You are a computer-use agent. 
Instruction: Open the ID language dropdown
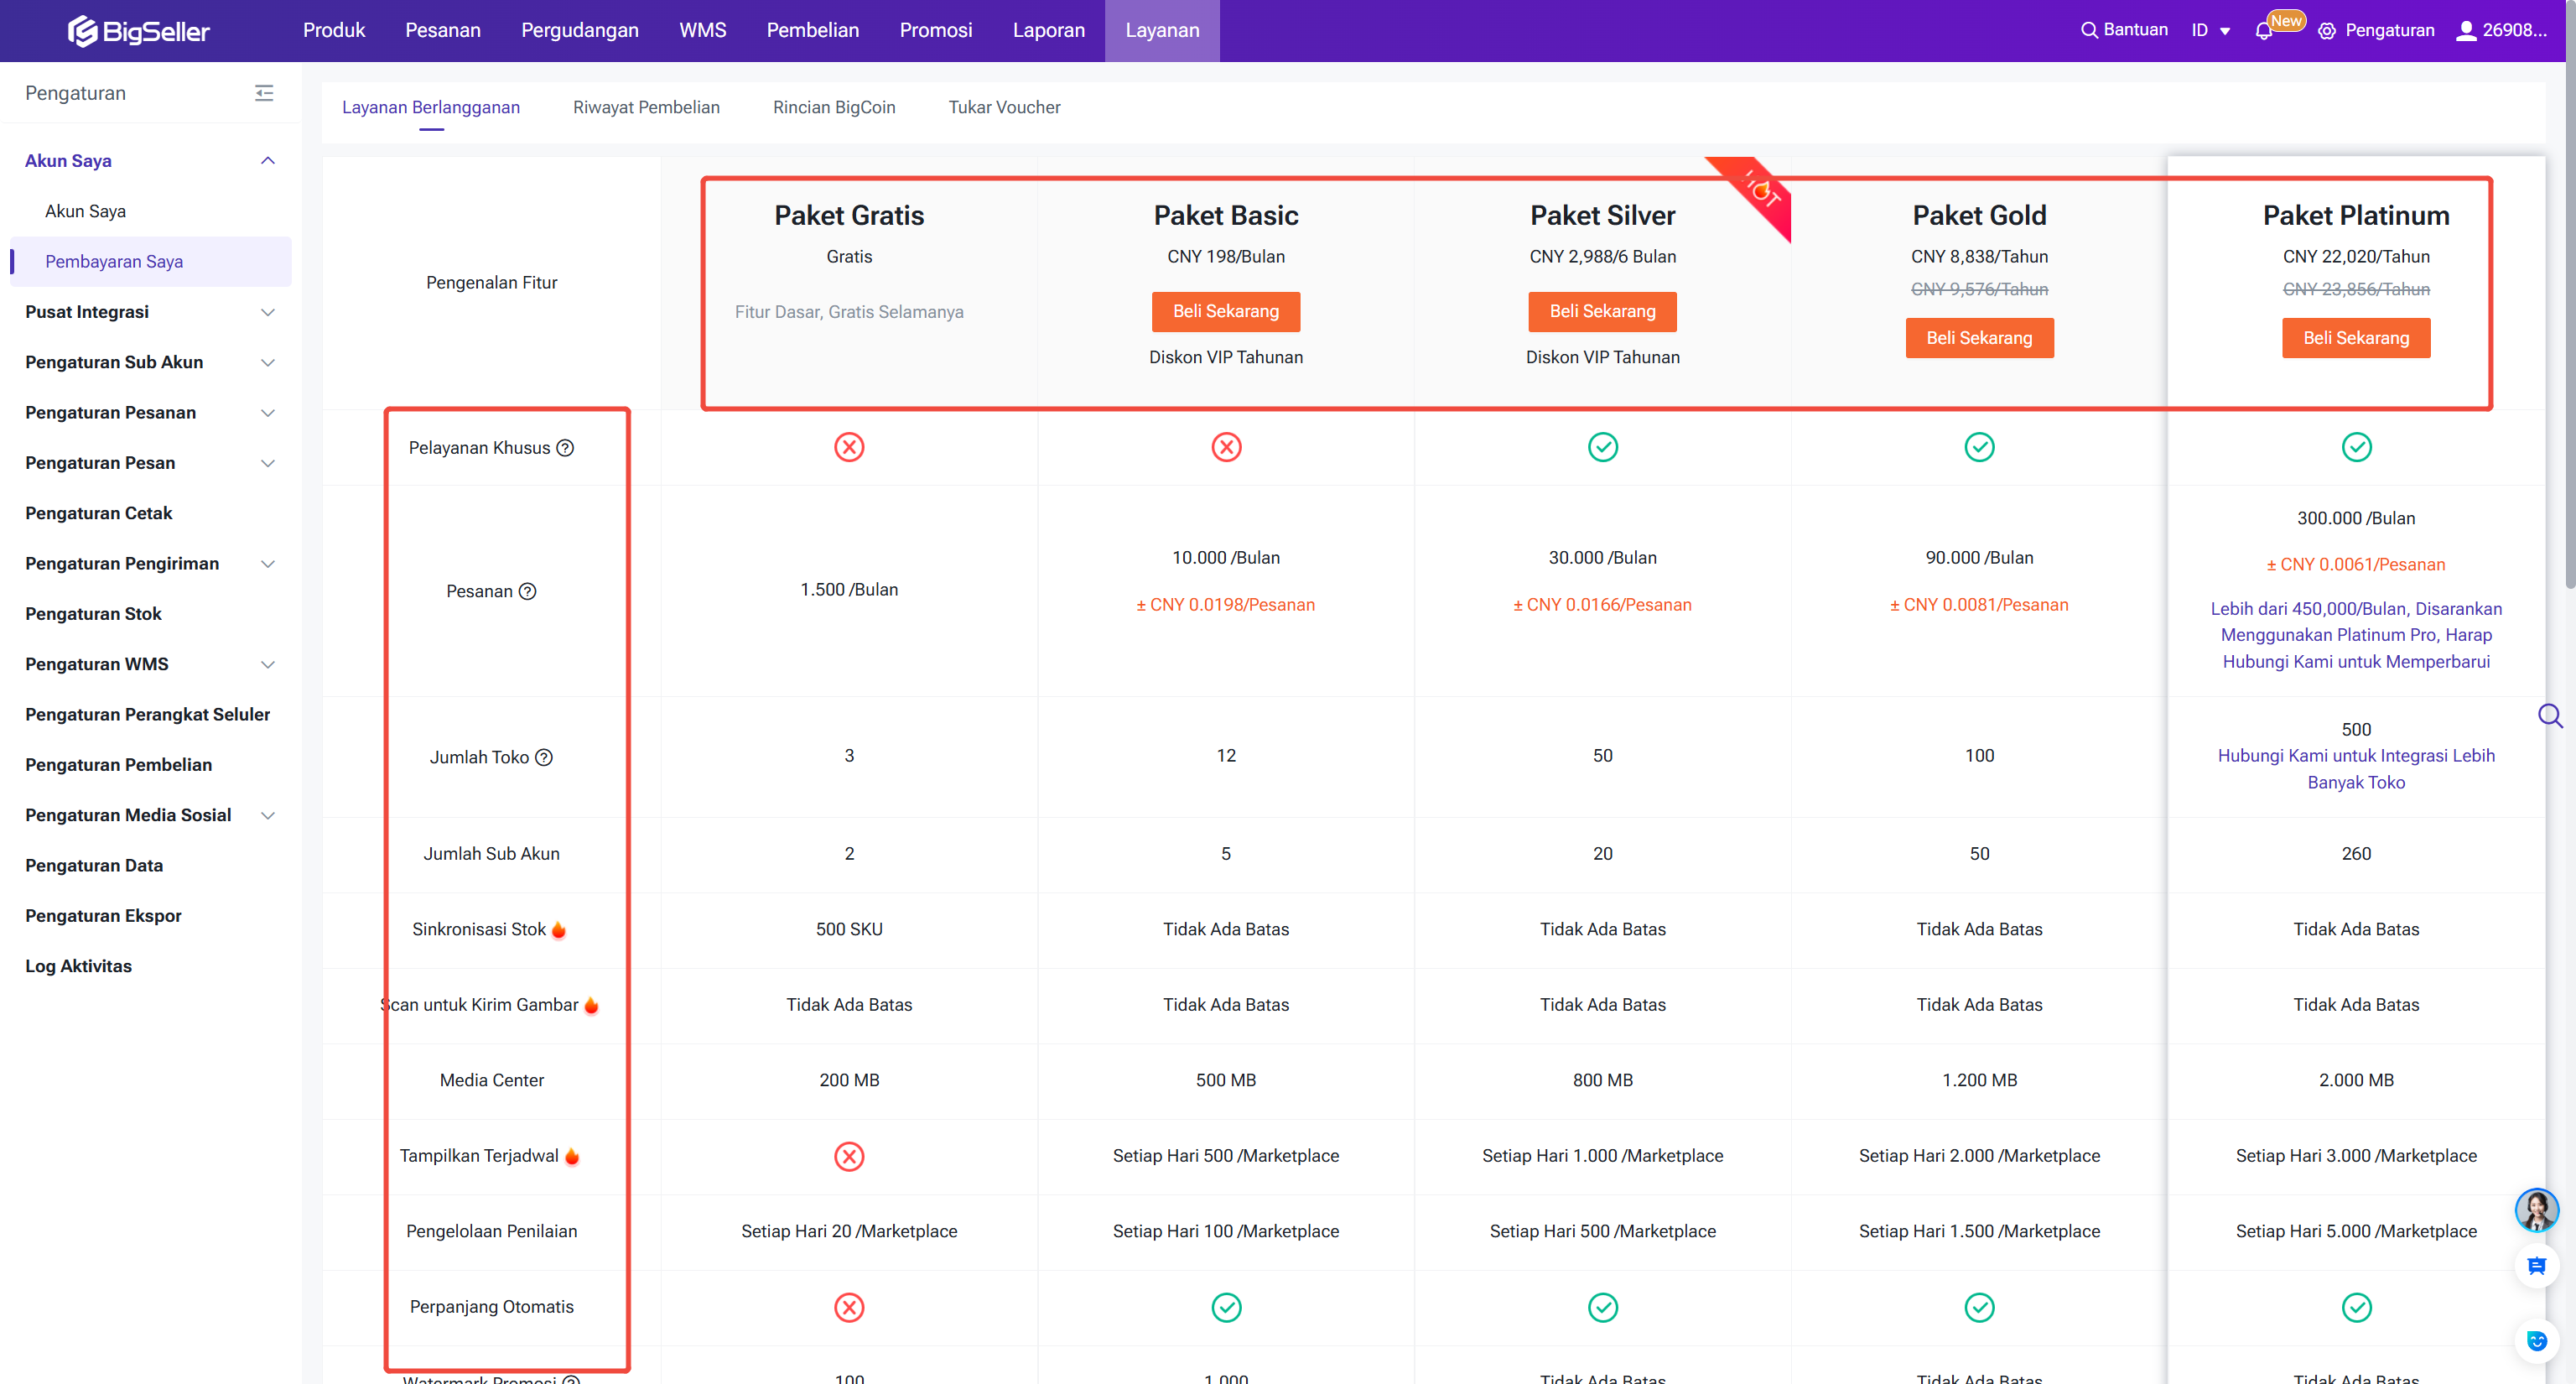pyautogui.click(x=2211, y=30)
